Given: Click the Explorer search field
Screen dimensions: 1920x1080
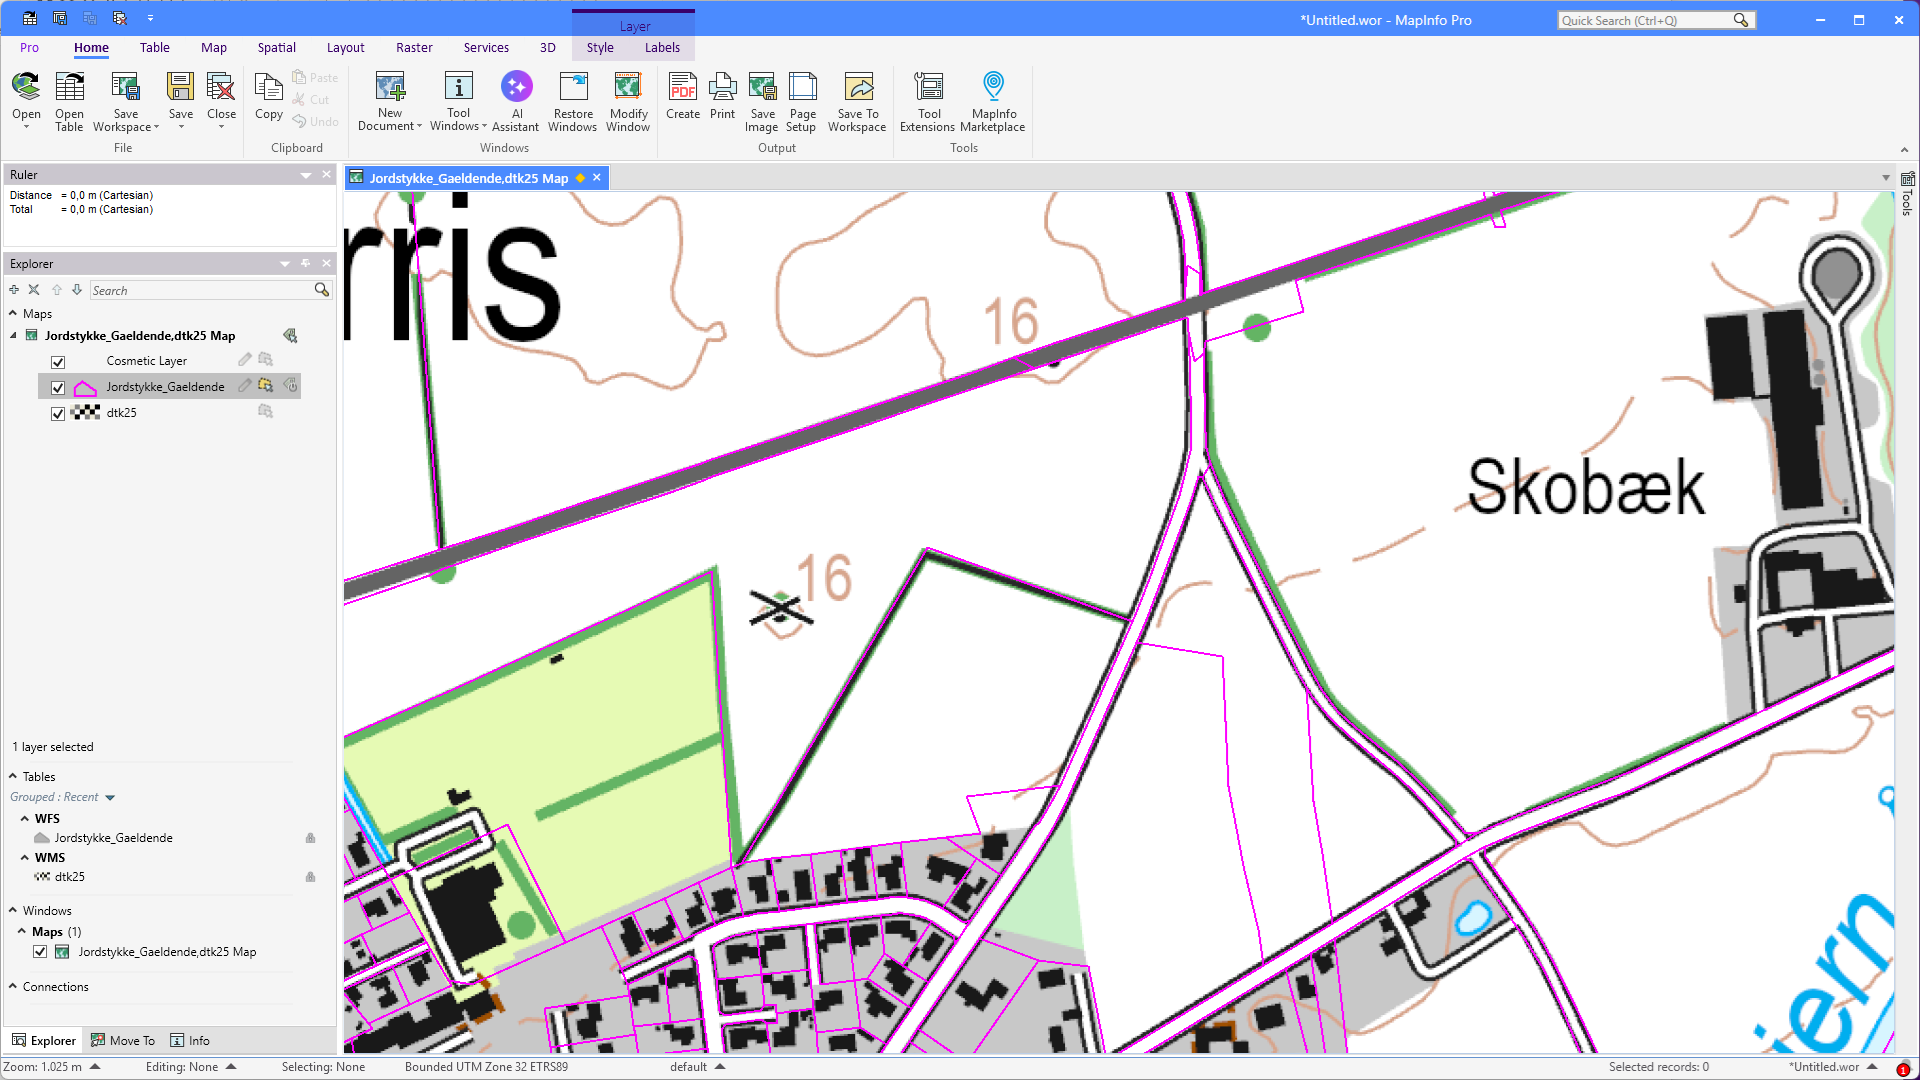Looking at the screenshot, I should point(202,290).
